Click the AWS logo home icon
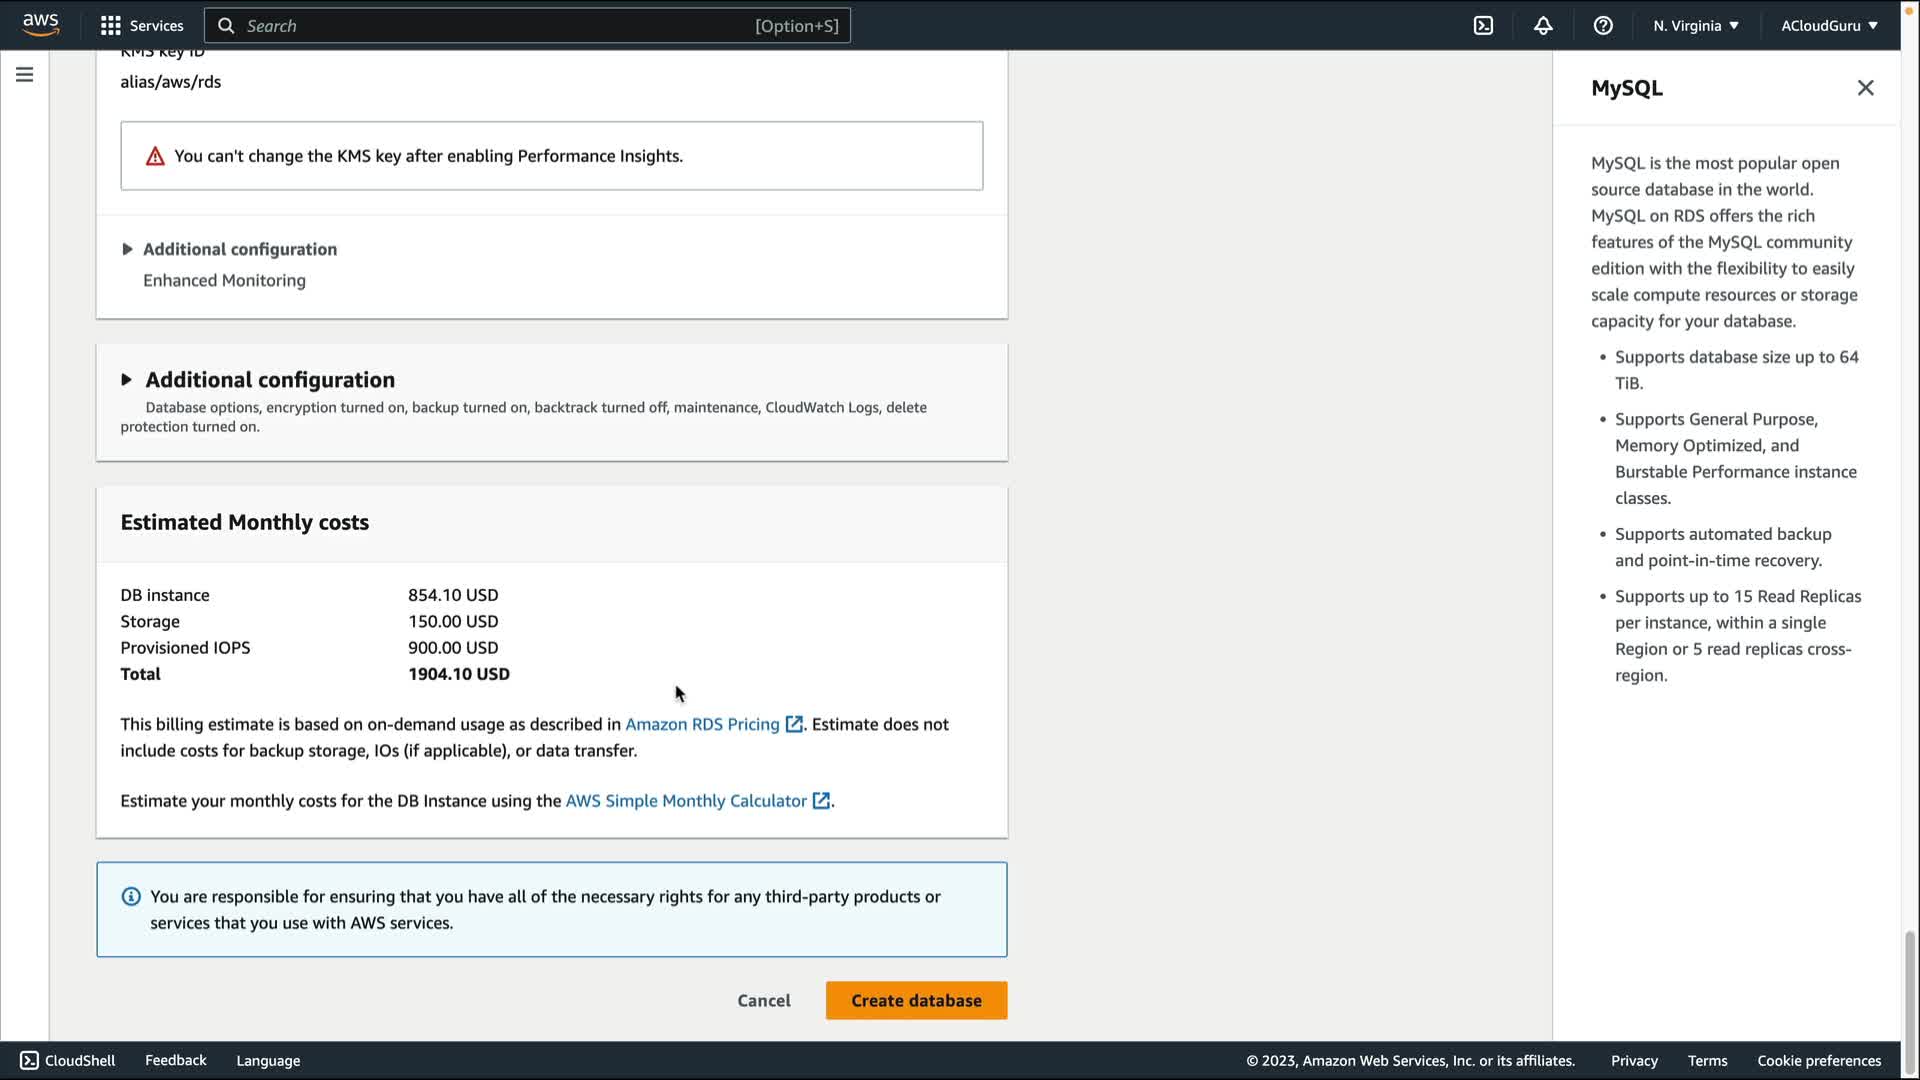Screen dimensions: 1920x1080 click(x=40, y=24)
